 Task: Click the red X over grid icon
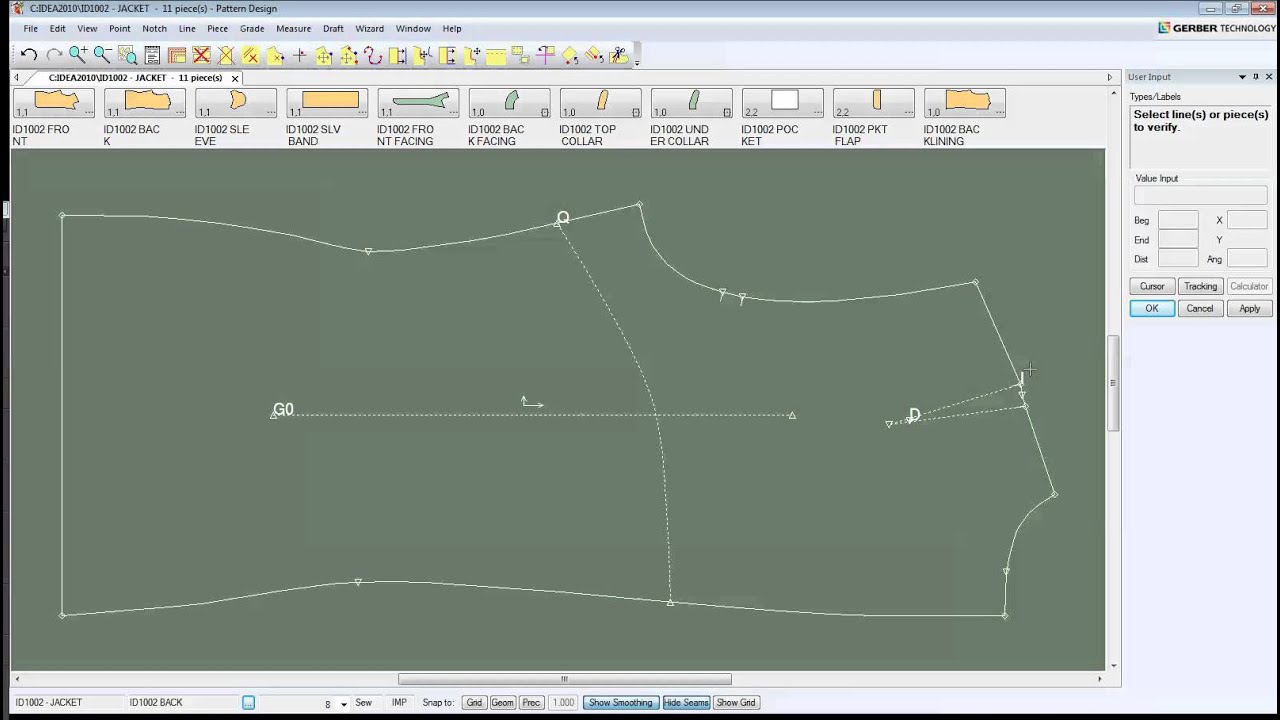tap(201, 55)
